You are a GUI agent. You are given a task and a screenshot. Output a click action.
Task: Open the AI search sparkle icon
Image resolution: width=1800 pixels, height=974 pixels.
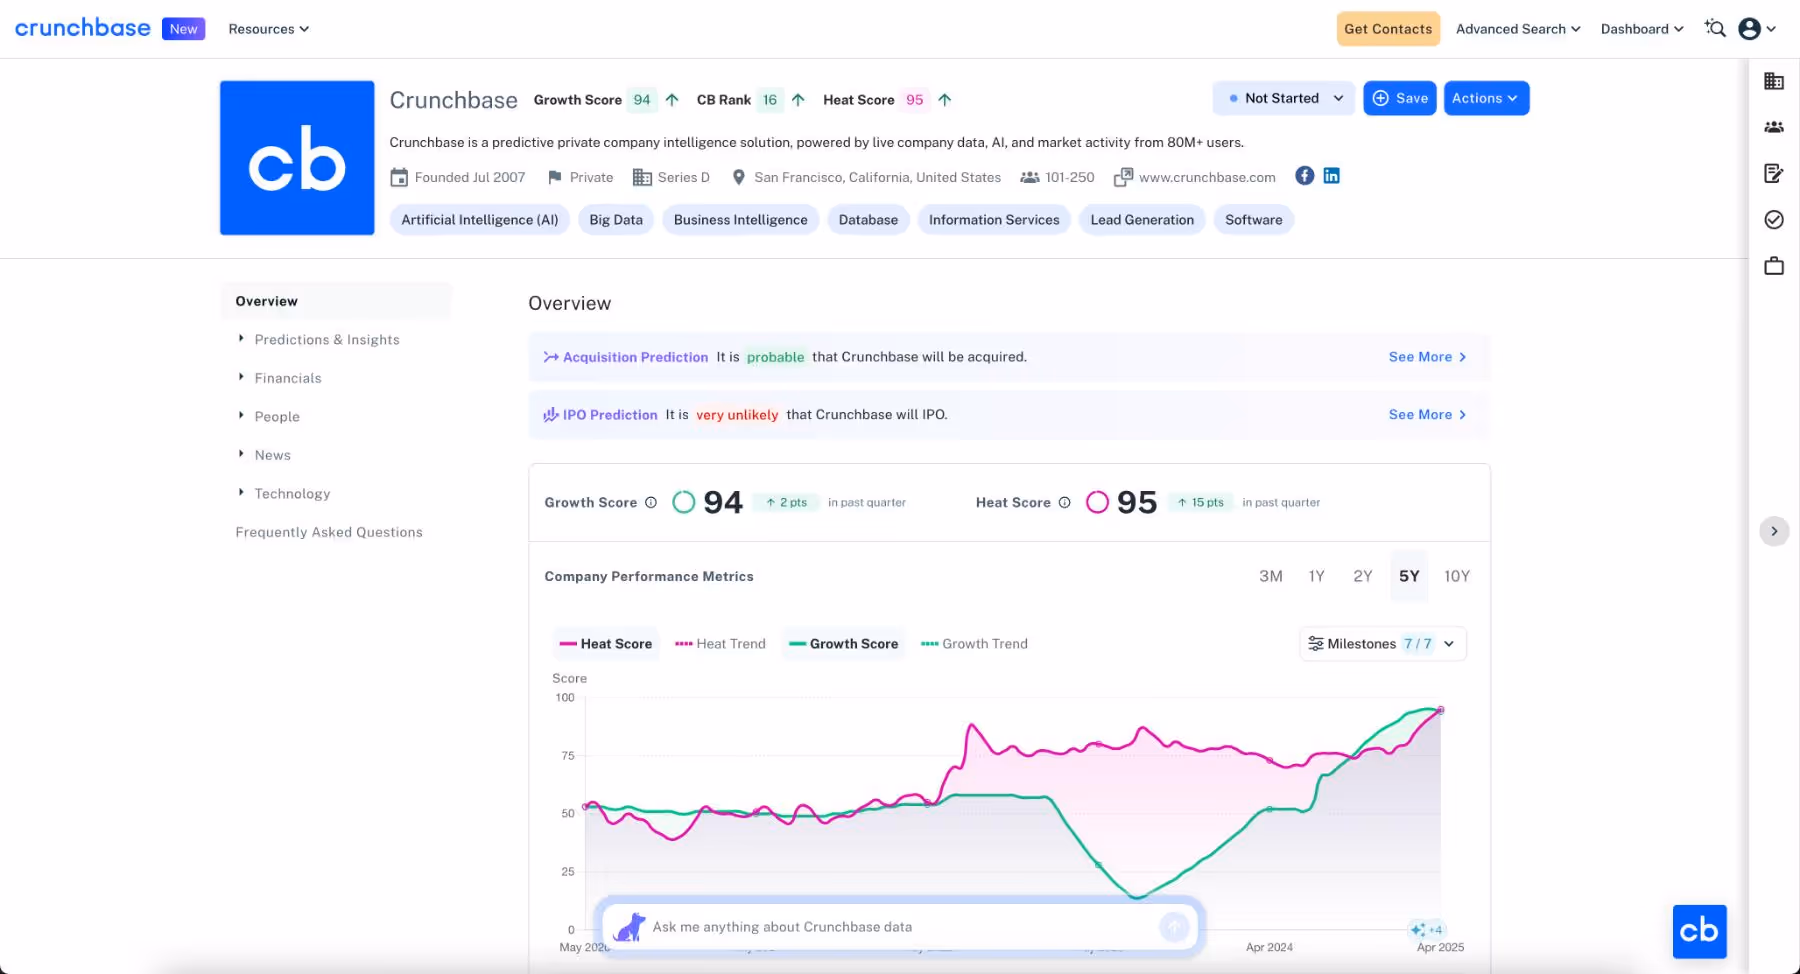point(1715,28)
